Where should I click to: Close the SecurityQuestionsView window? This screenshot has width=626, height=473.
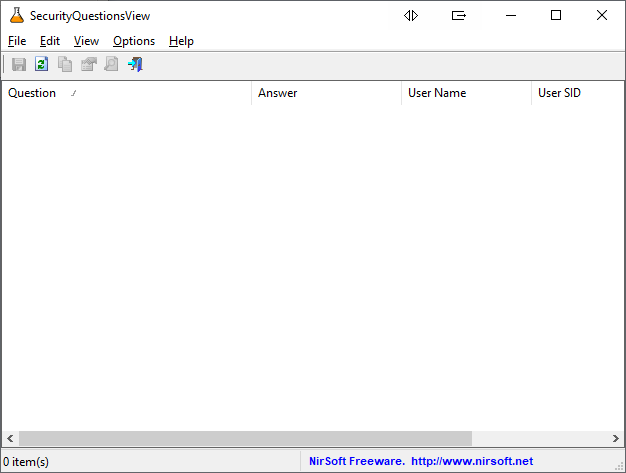coord(602,16)
